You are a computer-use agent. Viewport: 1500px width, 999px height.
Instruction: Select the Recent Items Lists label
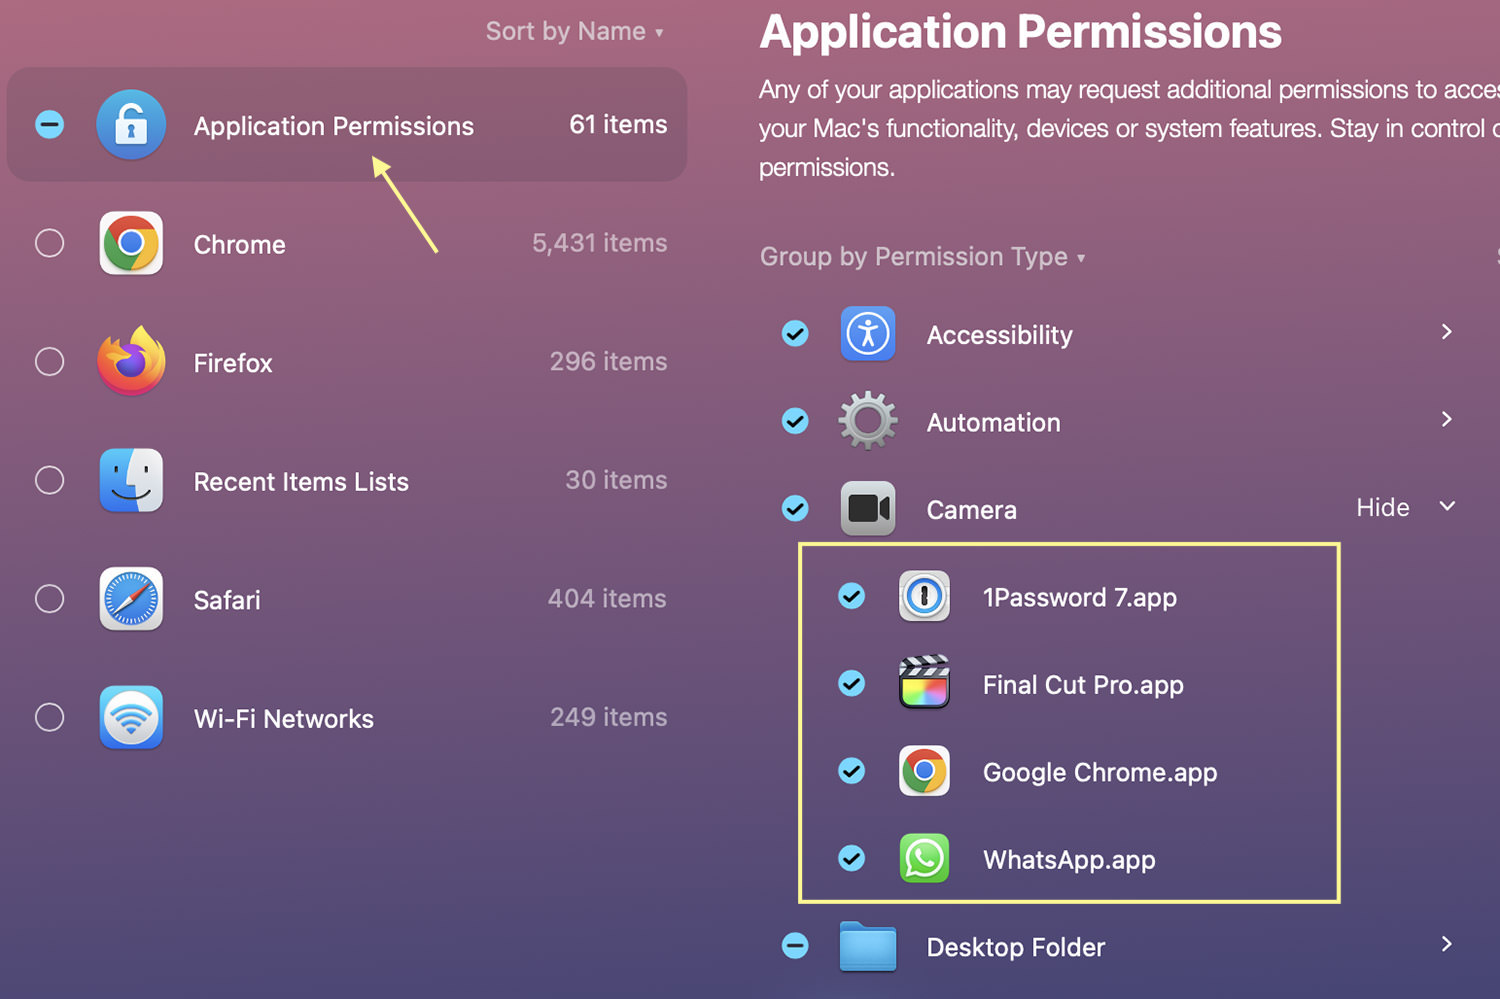301,482
